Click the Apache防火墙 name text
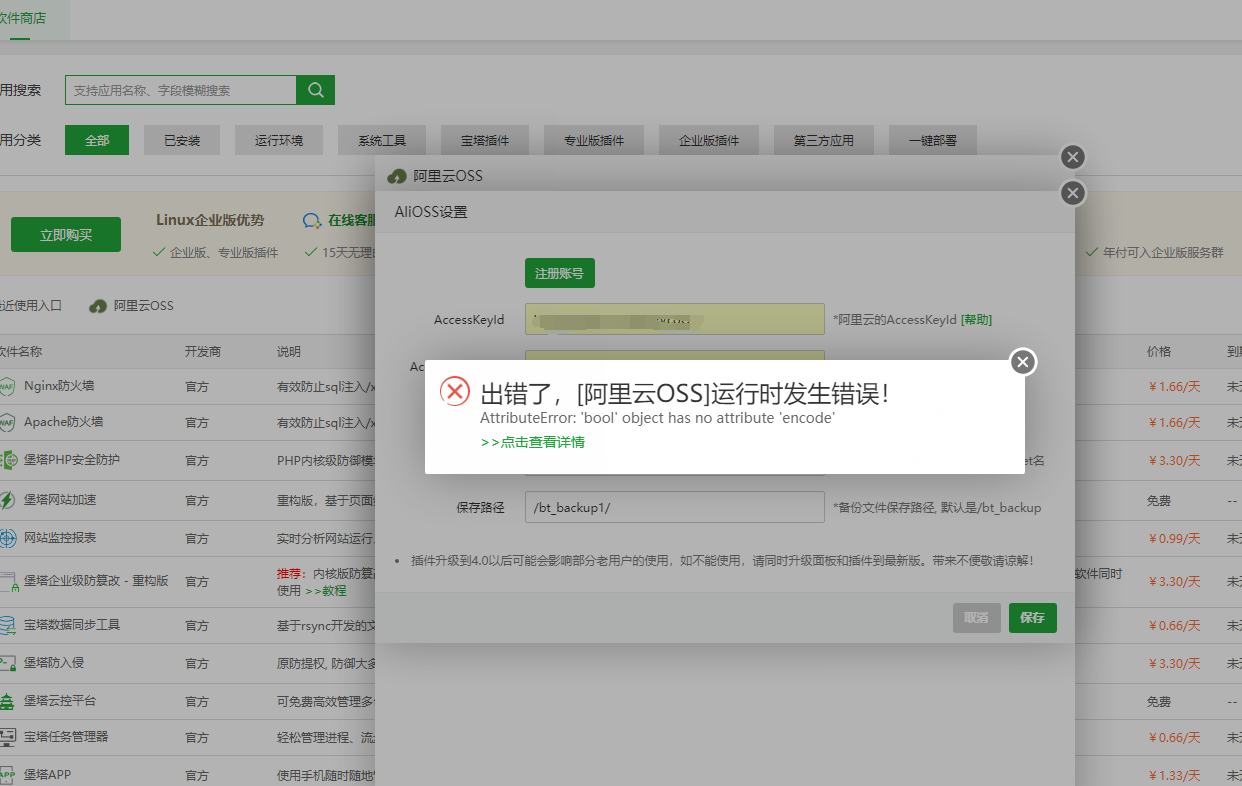This screenshot has width=1242, height=786. point(63,422)
